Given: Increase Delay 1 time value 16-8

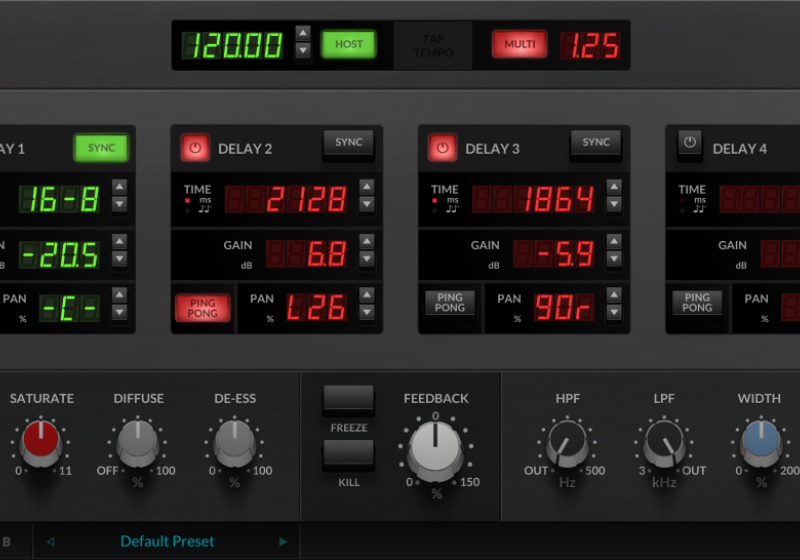Looking at the screenshot, I should coord(119,187).
